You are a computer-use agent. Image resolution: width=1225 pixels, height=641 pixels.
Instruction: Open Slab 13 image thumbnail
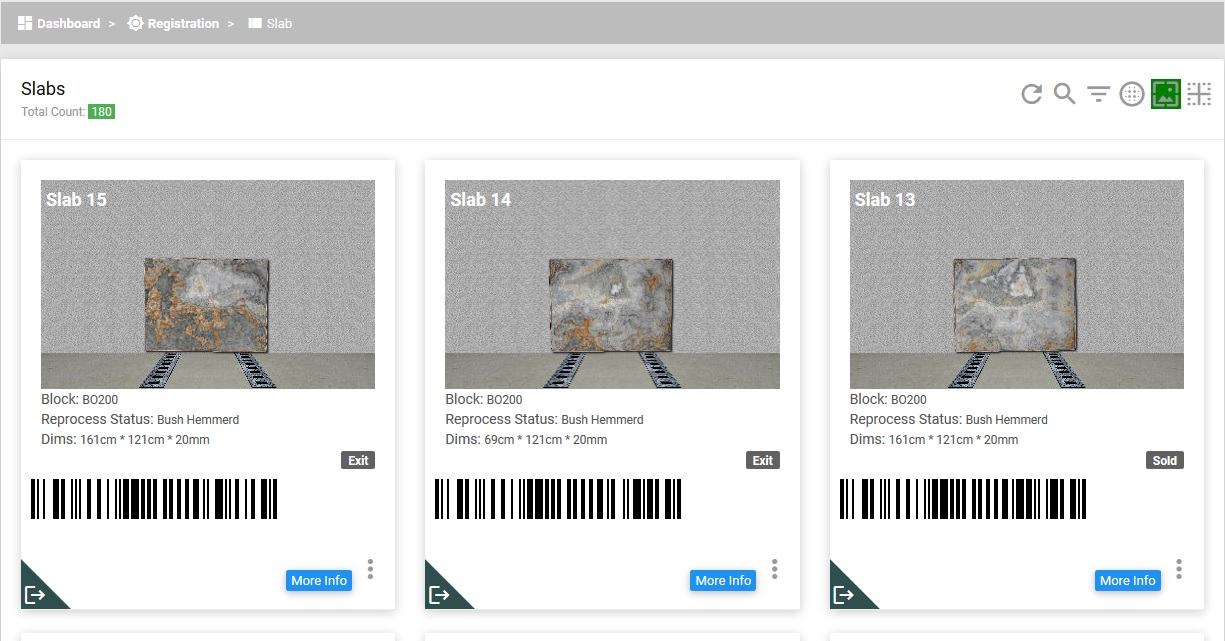pos(1017,284)
